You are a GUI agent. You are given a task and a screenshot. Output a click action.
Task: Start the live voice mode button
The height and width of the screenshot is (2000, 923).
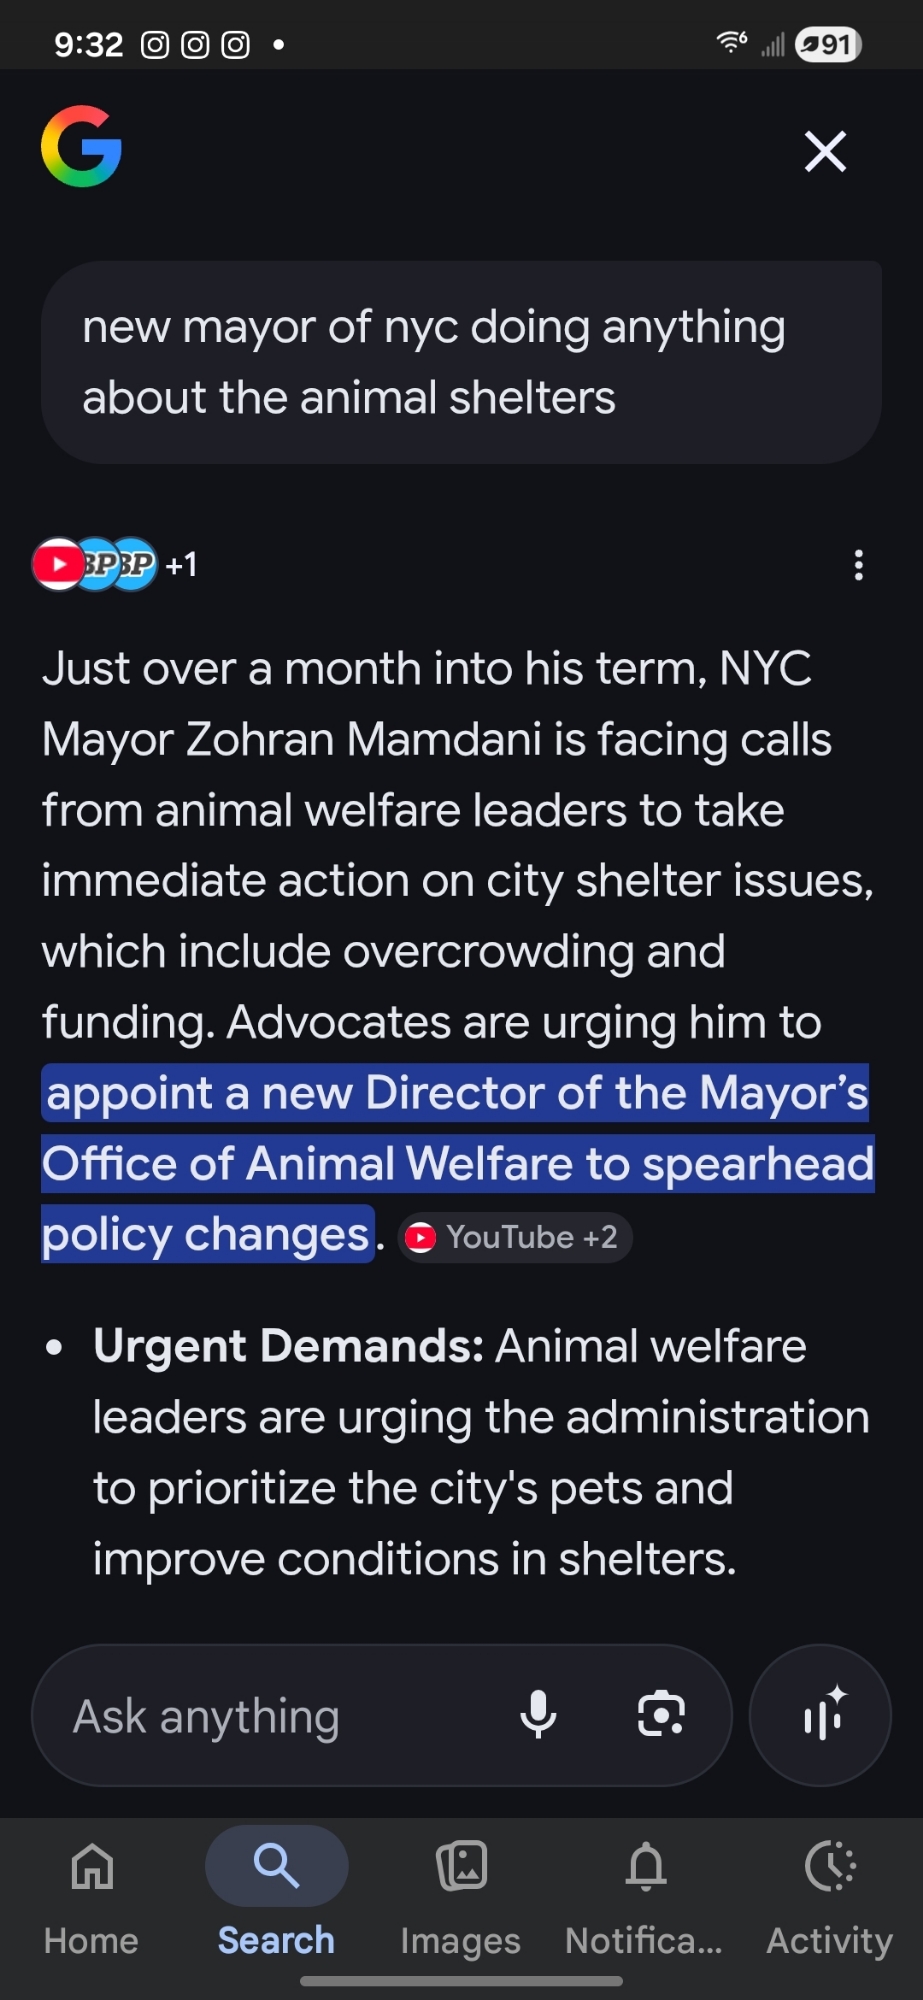[x=820, y=1715]
